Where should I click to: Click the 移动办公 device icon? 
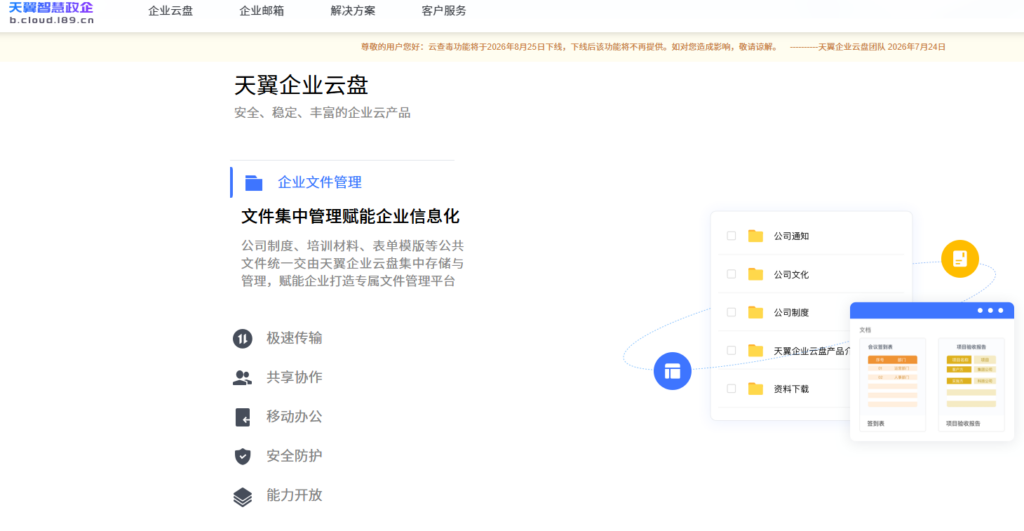[242, 417]
